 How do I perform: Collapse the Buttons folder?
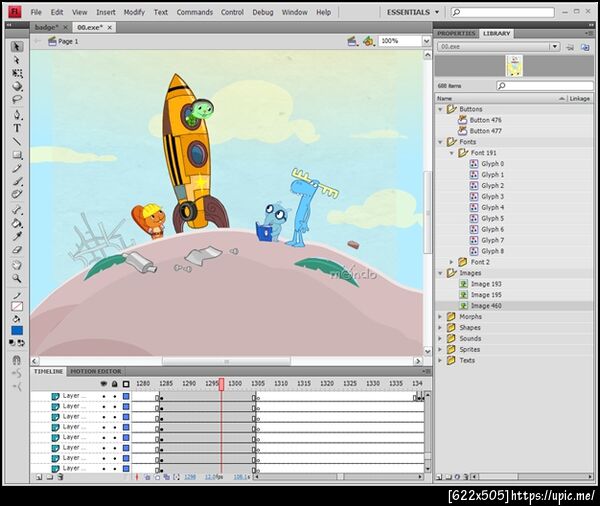point(440,109)
